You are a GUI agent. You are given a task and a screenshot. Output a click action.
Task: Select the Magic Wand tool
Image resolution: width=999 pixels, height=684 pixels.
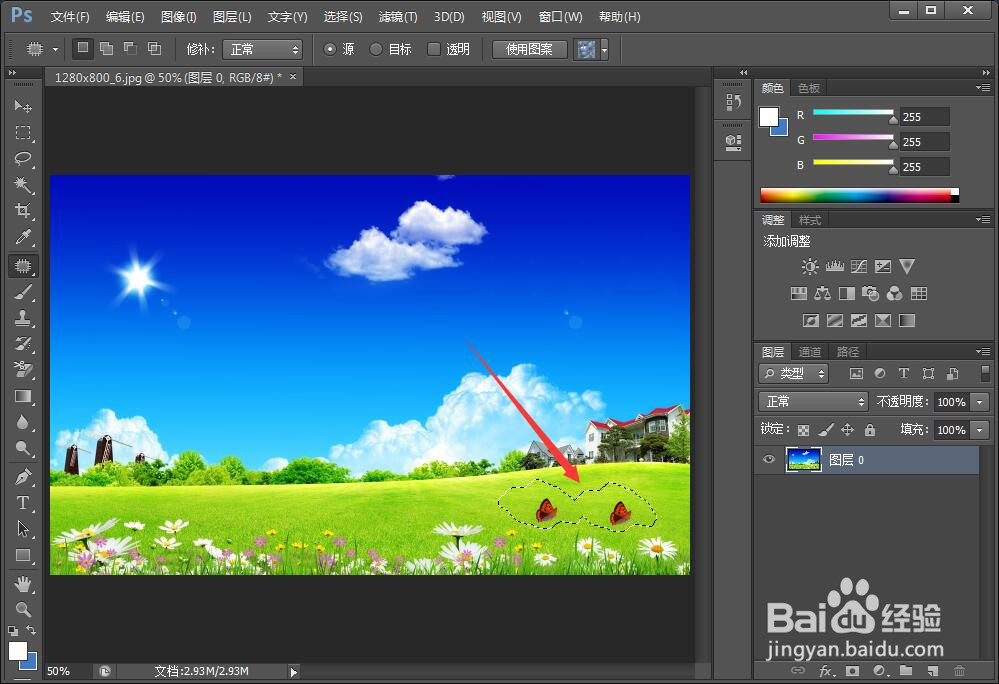coord(23,185)
